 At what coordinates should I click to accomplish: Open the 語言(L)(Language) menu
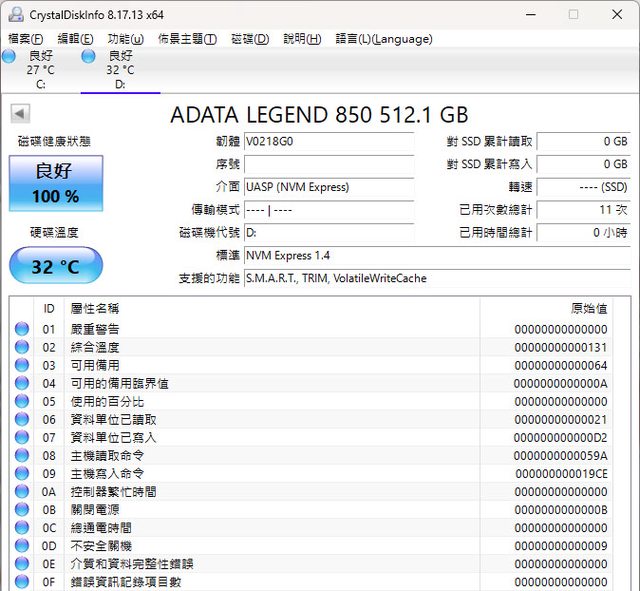coord(384,39)
